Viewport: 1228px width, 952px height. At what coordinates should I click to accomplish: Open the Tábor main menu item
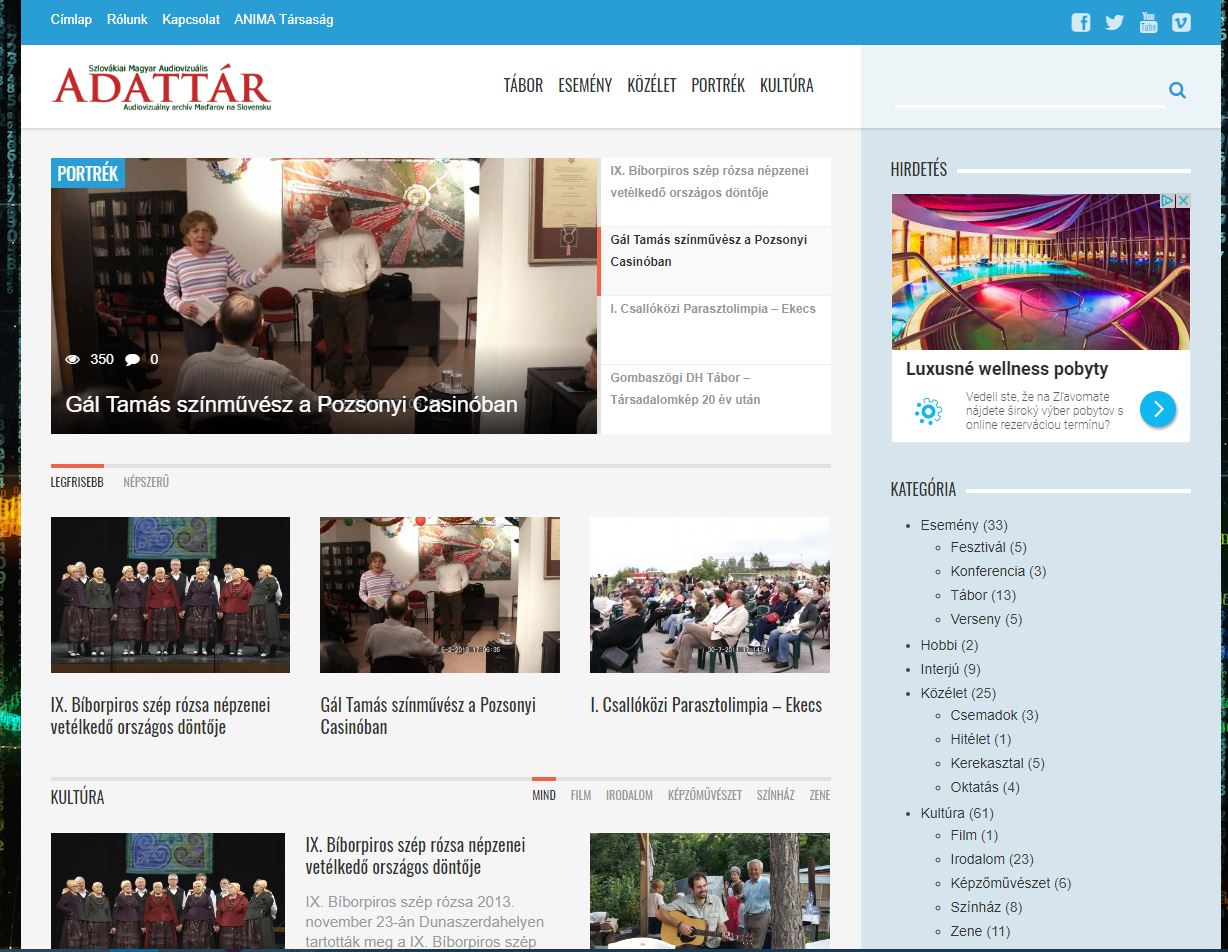pos(523,86)
